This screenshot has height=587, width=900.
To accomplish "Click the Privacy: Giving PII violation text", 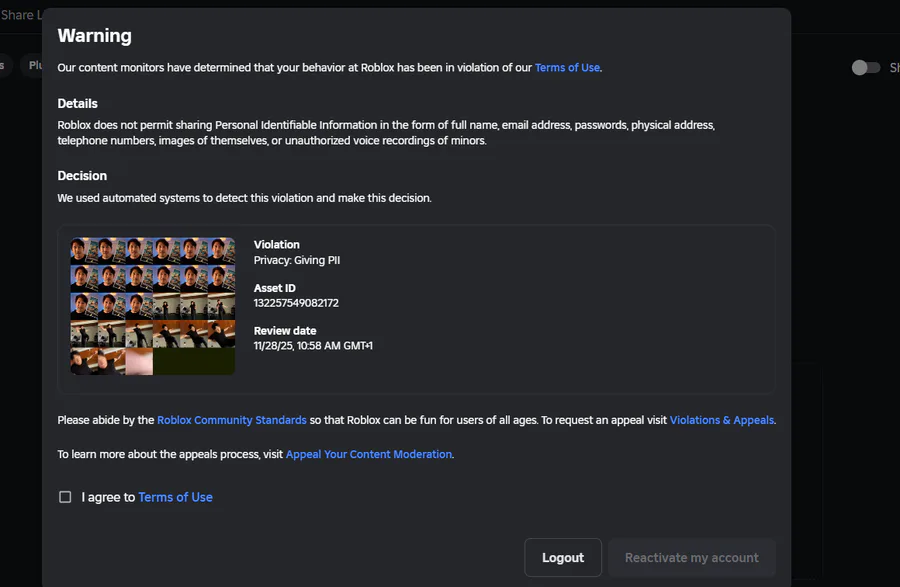I will click(297, 260).
